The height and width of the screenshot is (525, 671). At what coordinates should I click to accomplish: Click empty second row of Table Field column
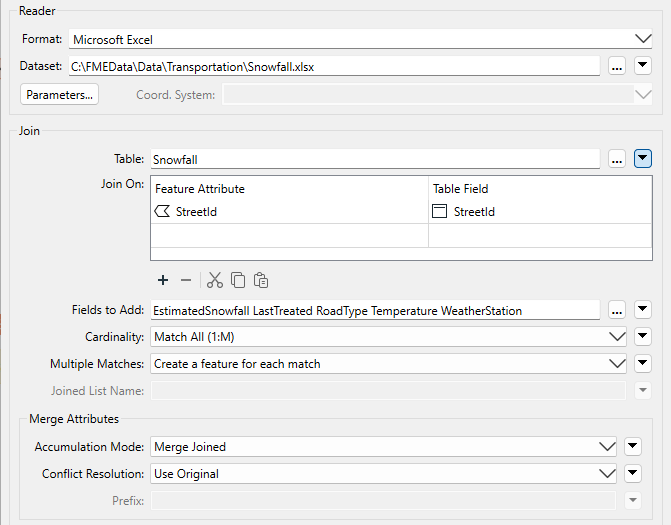(540, 235)
